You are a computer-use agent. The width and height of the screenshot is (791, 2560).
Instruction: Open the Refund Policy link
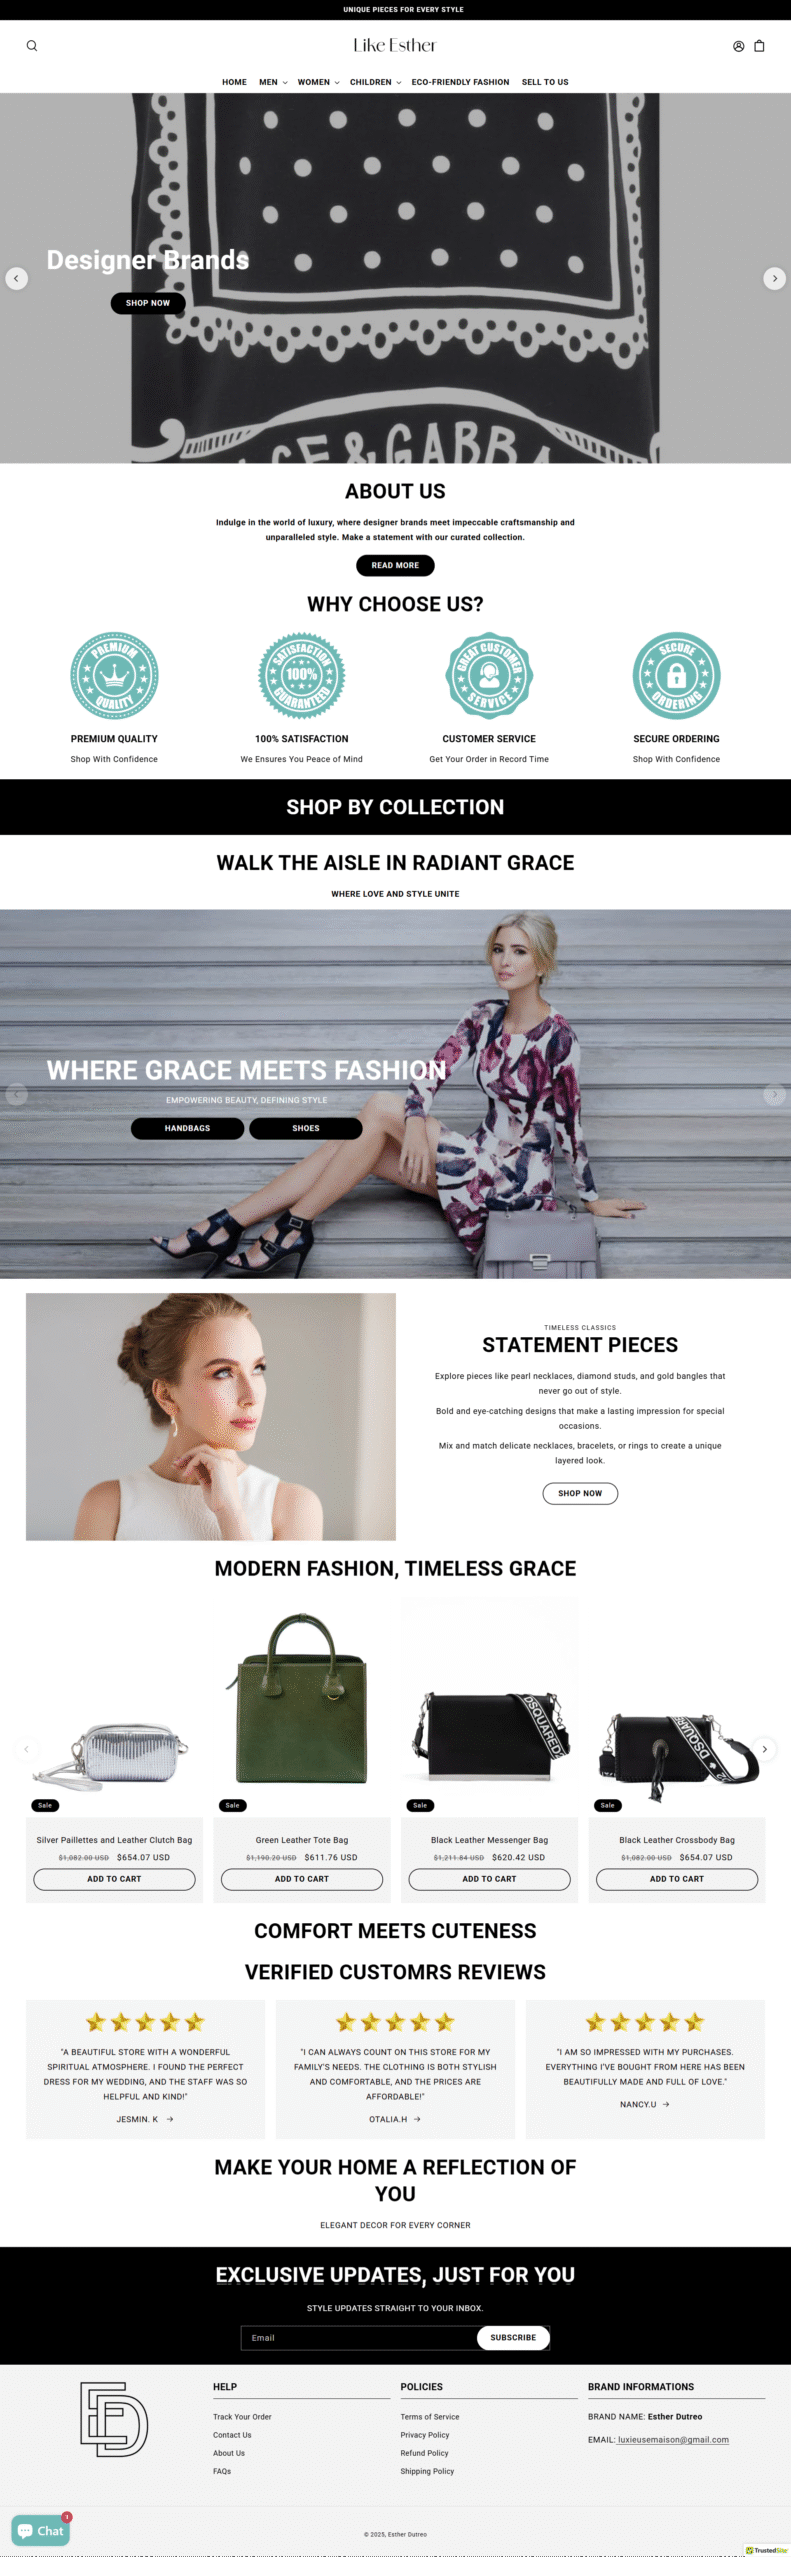coord(424,2453)
